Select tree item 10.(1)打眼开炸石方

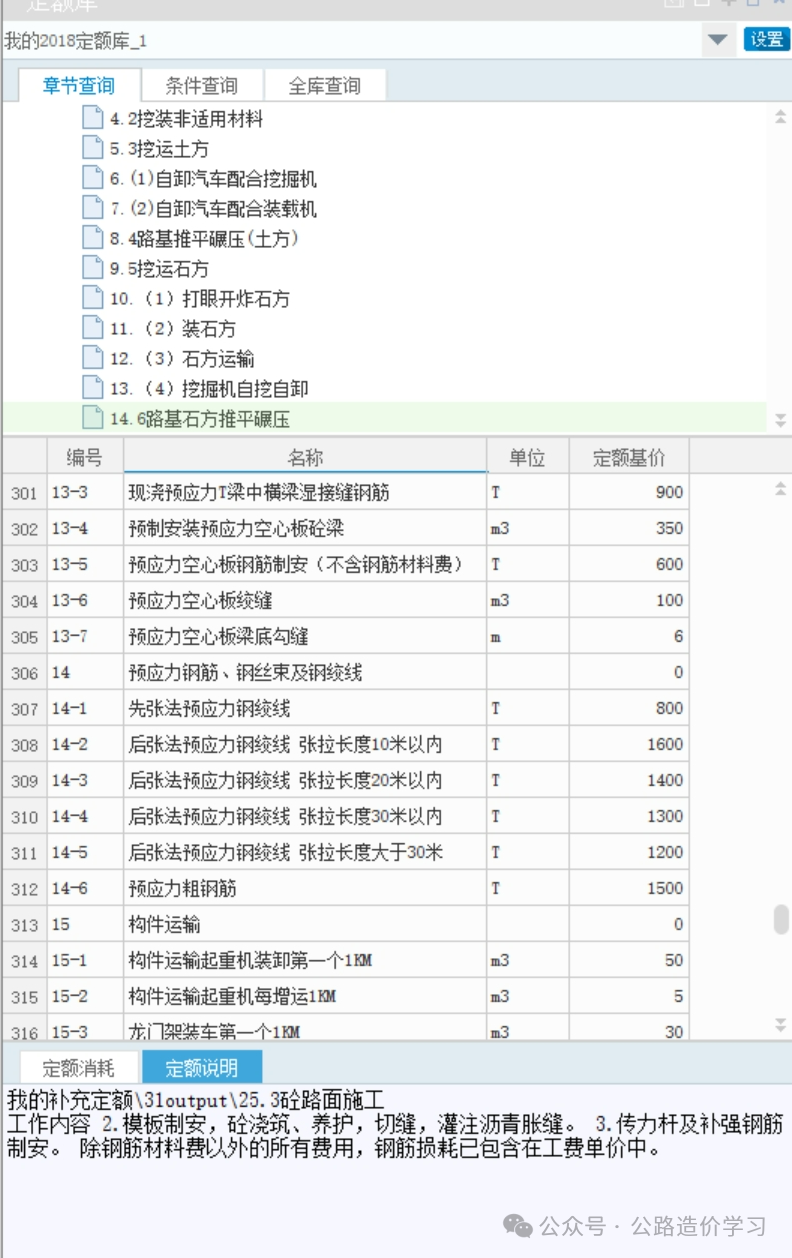199,299
